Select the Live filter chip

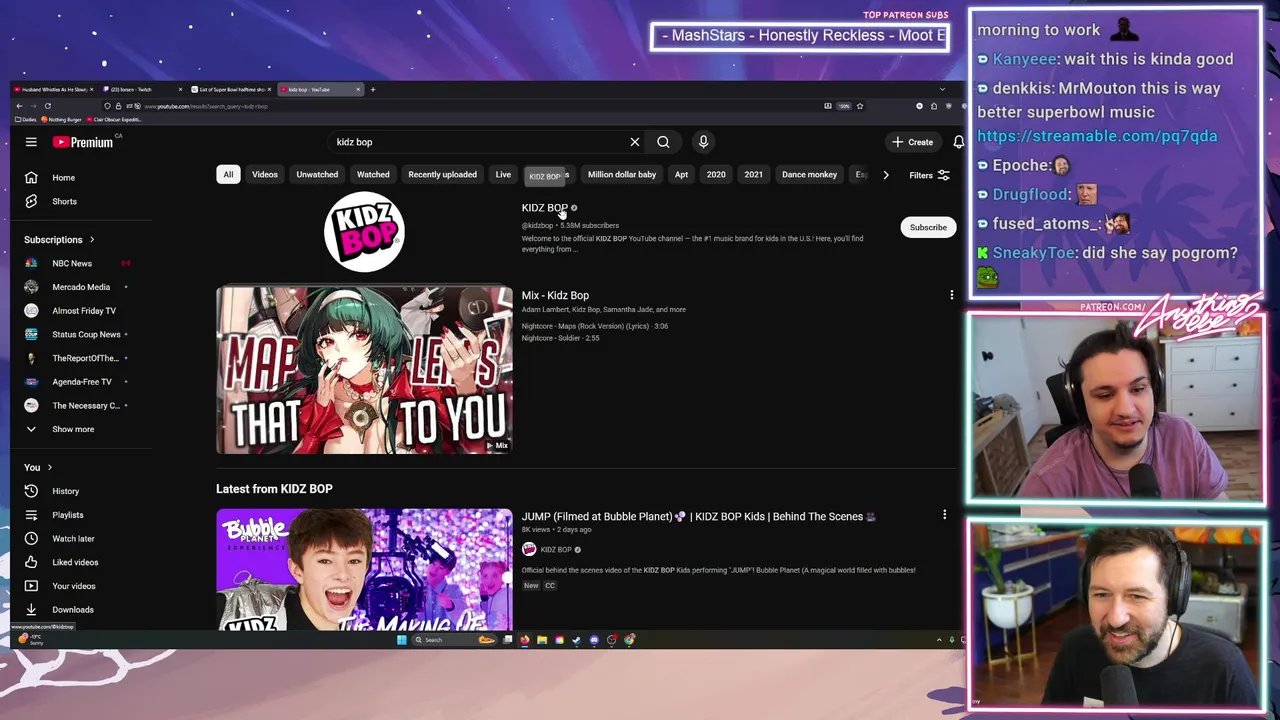click(x=503, y=175)
